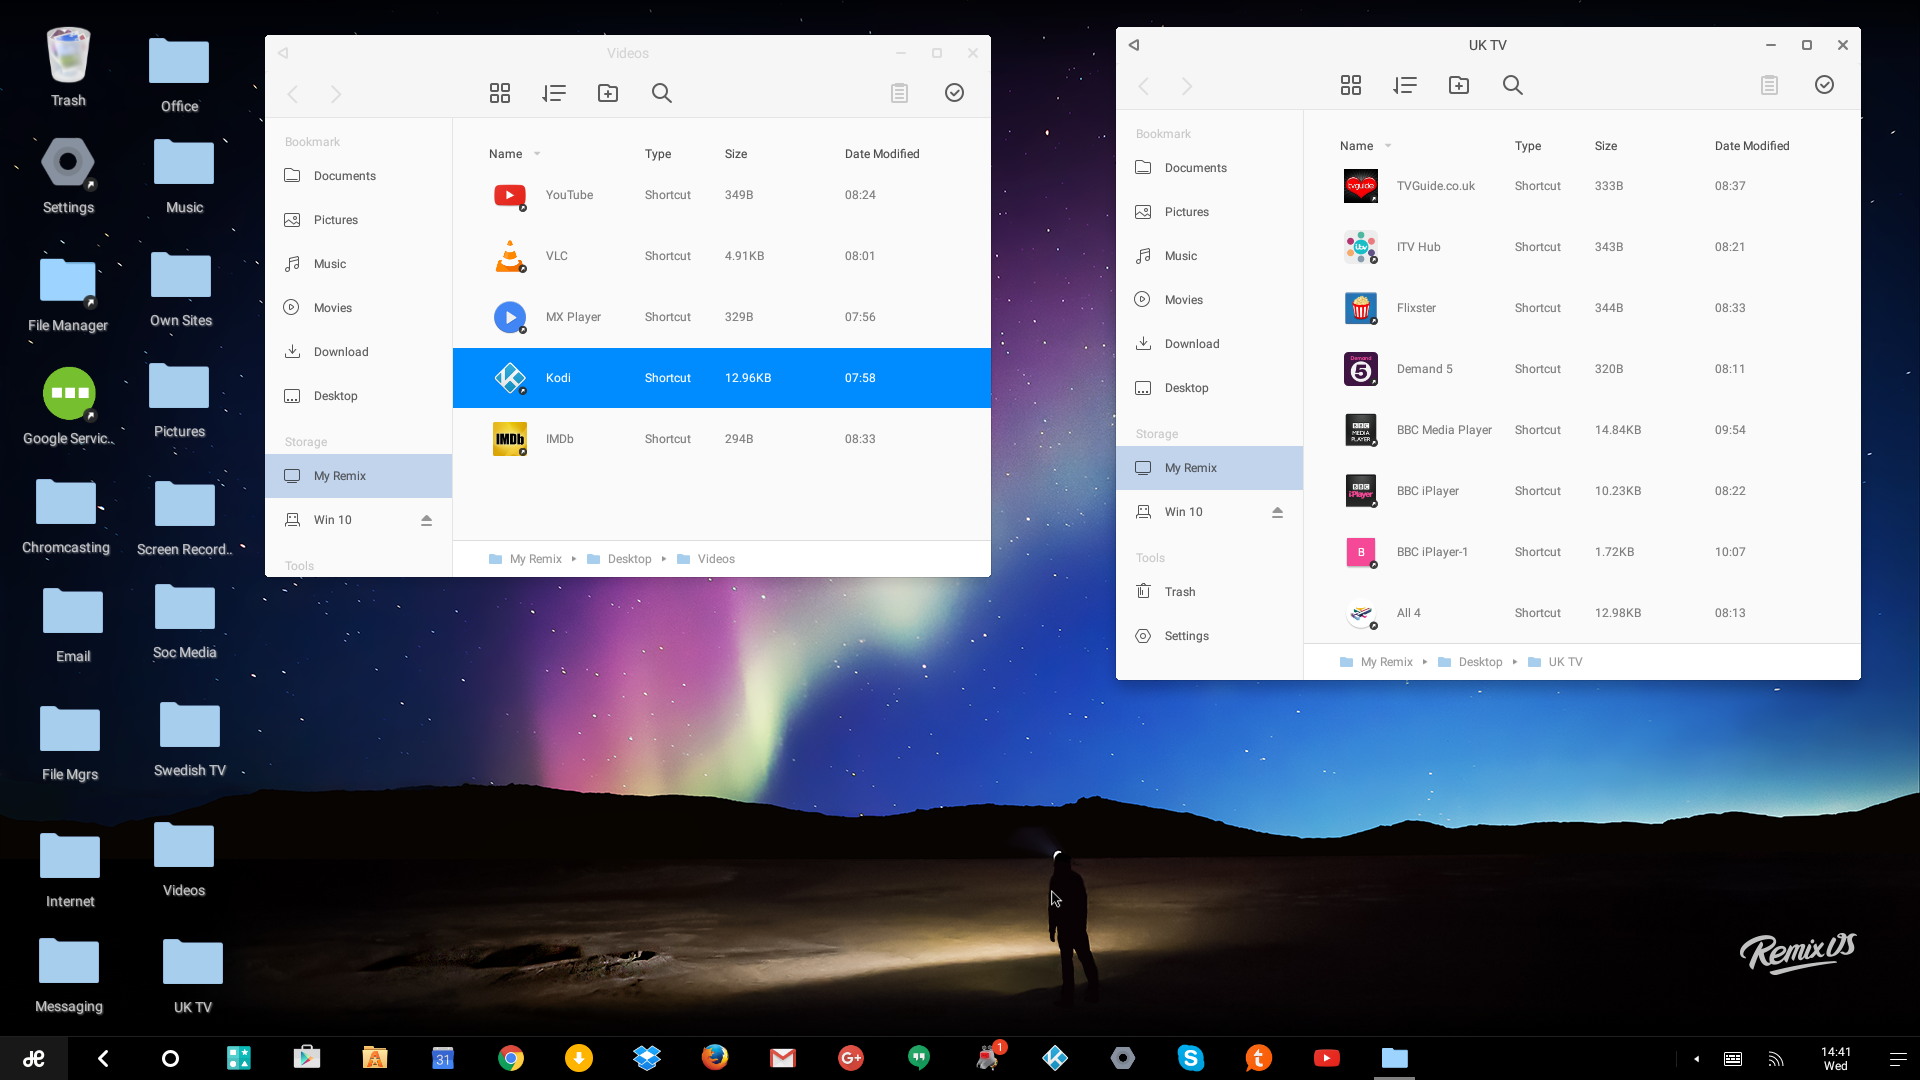Image resolution: width=1920 pixels, height=1080 pixels.
Task: Select BBC iPlayer-1 shortcut
Action: [1582, 552]
